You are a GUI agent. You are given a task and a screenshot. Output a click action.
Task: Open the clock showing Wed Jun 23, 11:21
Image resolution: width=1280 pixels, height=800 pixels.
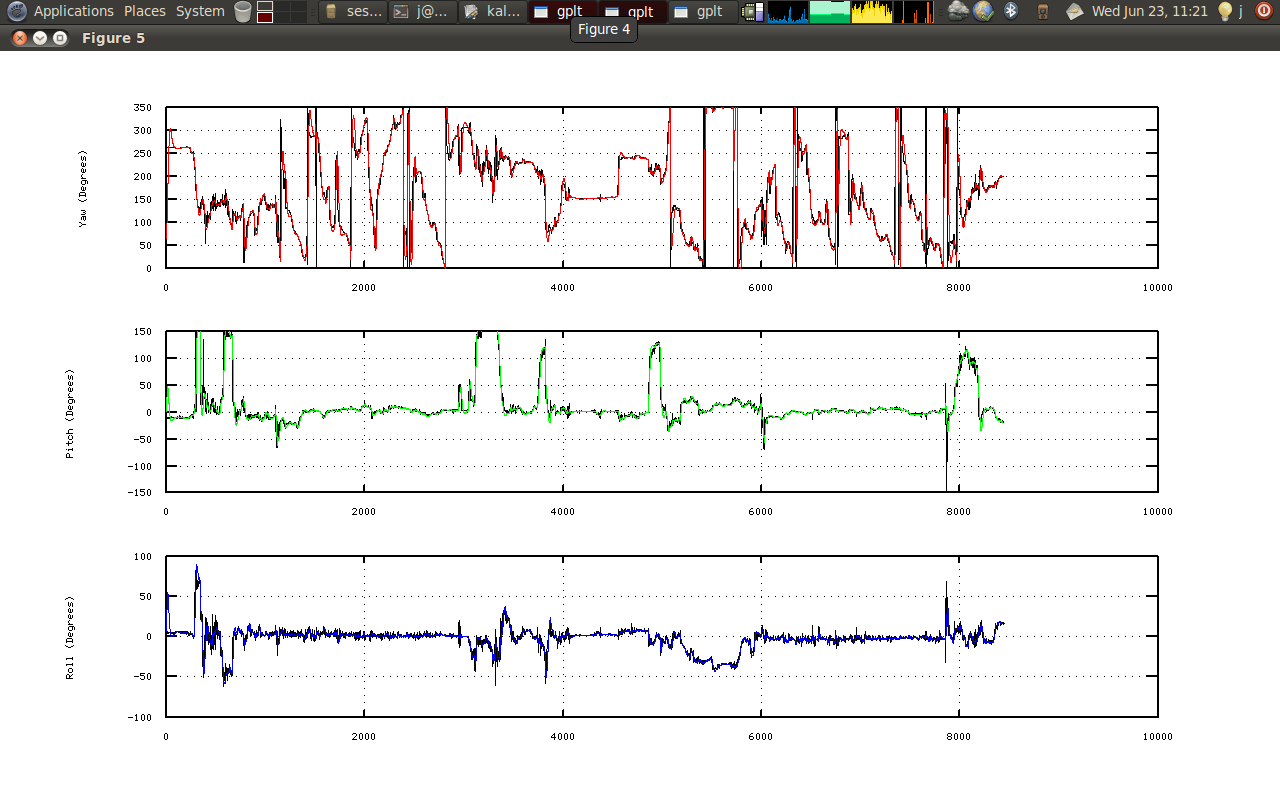tap(1149, 11)
